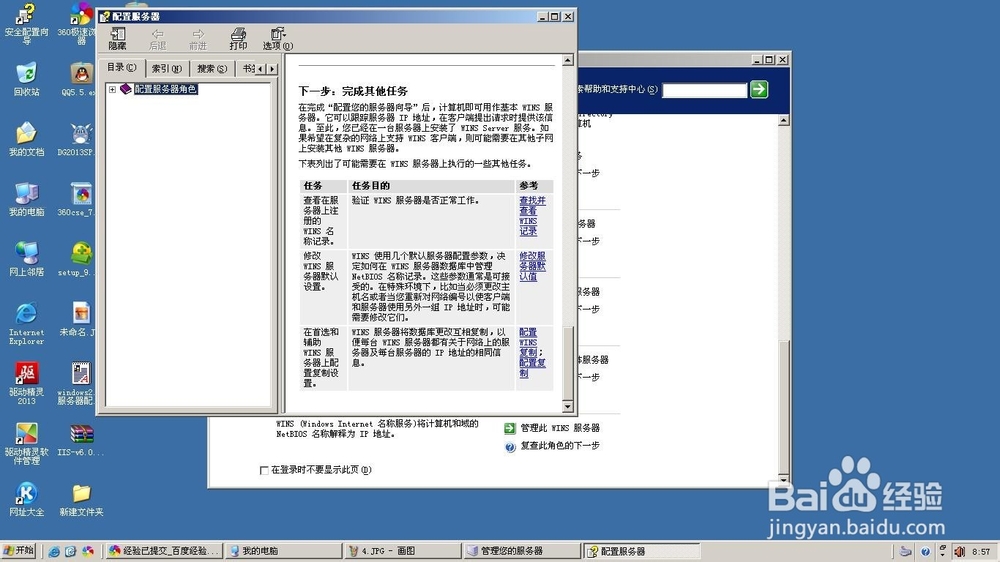Click the tab strip left scroll arrow
Image resolution: width=1000 pixels, height=562 pixels.
point(260,69)
